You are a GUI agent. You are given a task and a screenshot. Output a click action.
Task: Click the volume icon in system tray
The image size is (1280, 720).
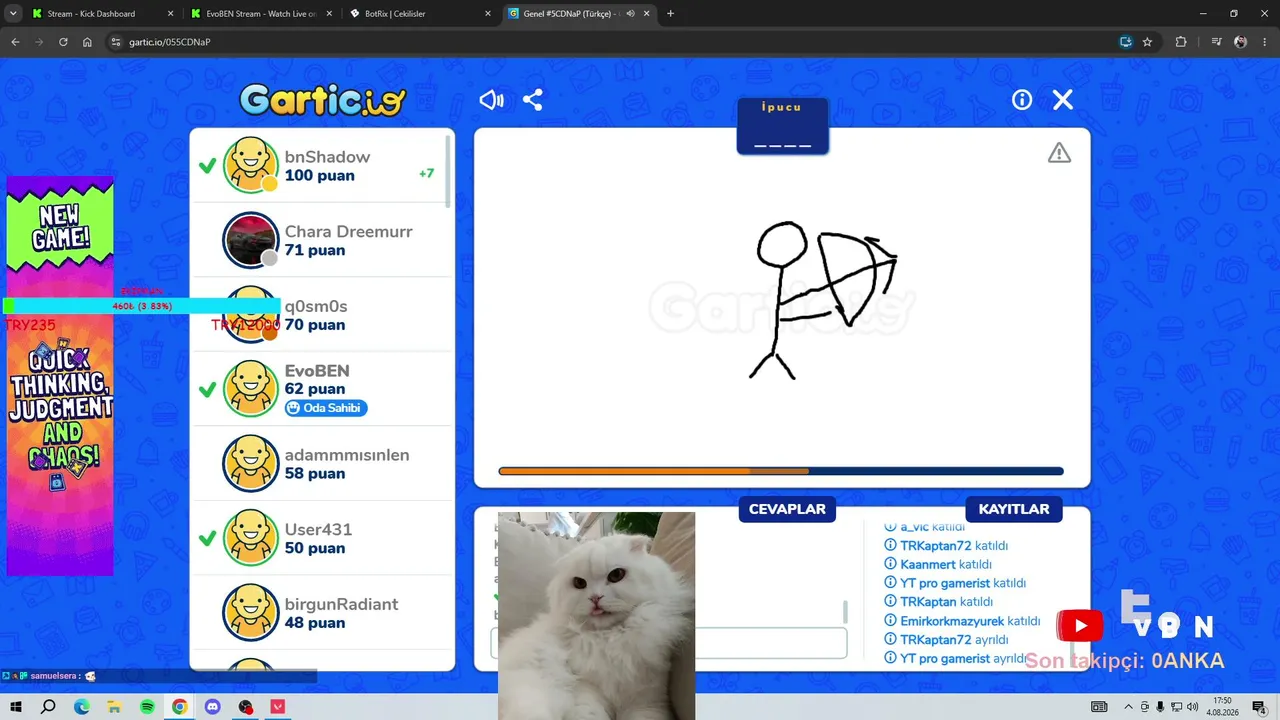1192,707
